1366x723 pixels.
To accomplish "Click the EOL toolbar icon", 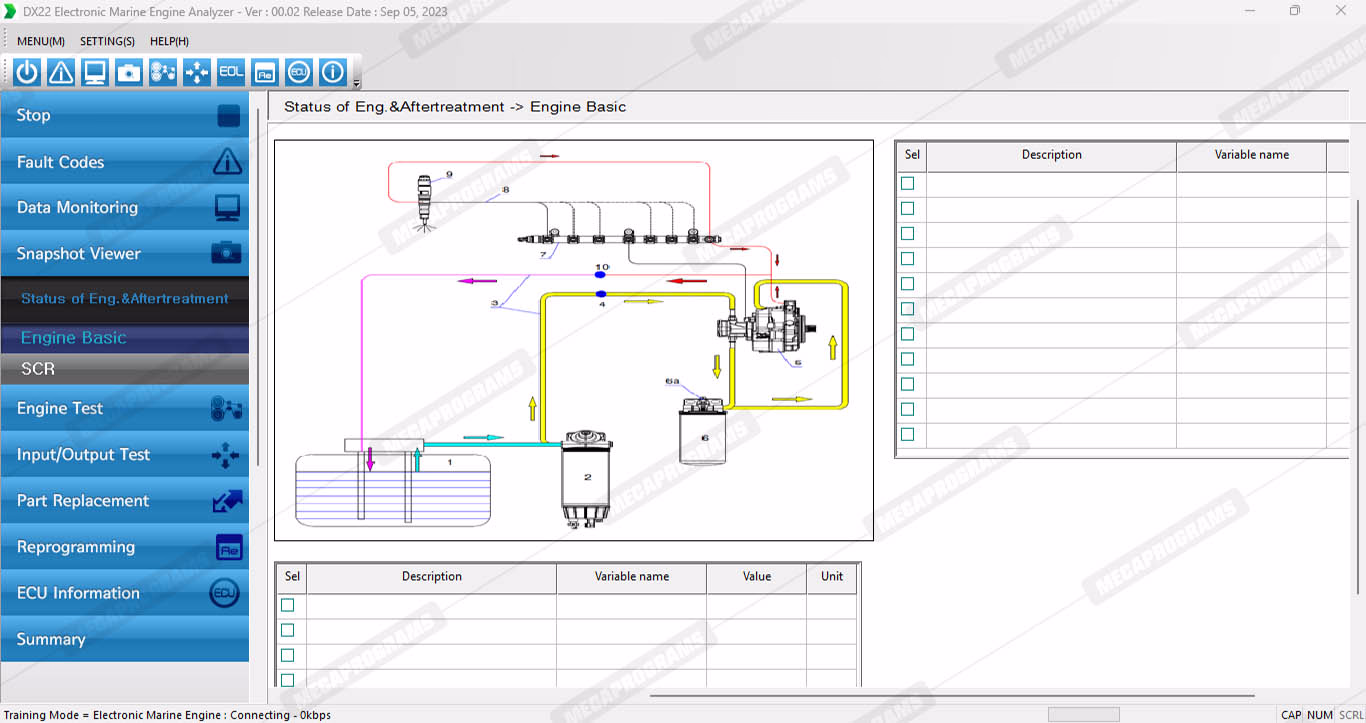I will pyautogui.click(x=231, y=72).
